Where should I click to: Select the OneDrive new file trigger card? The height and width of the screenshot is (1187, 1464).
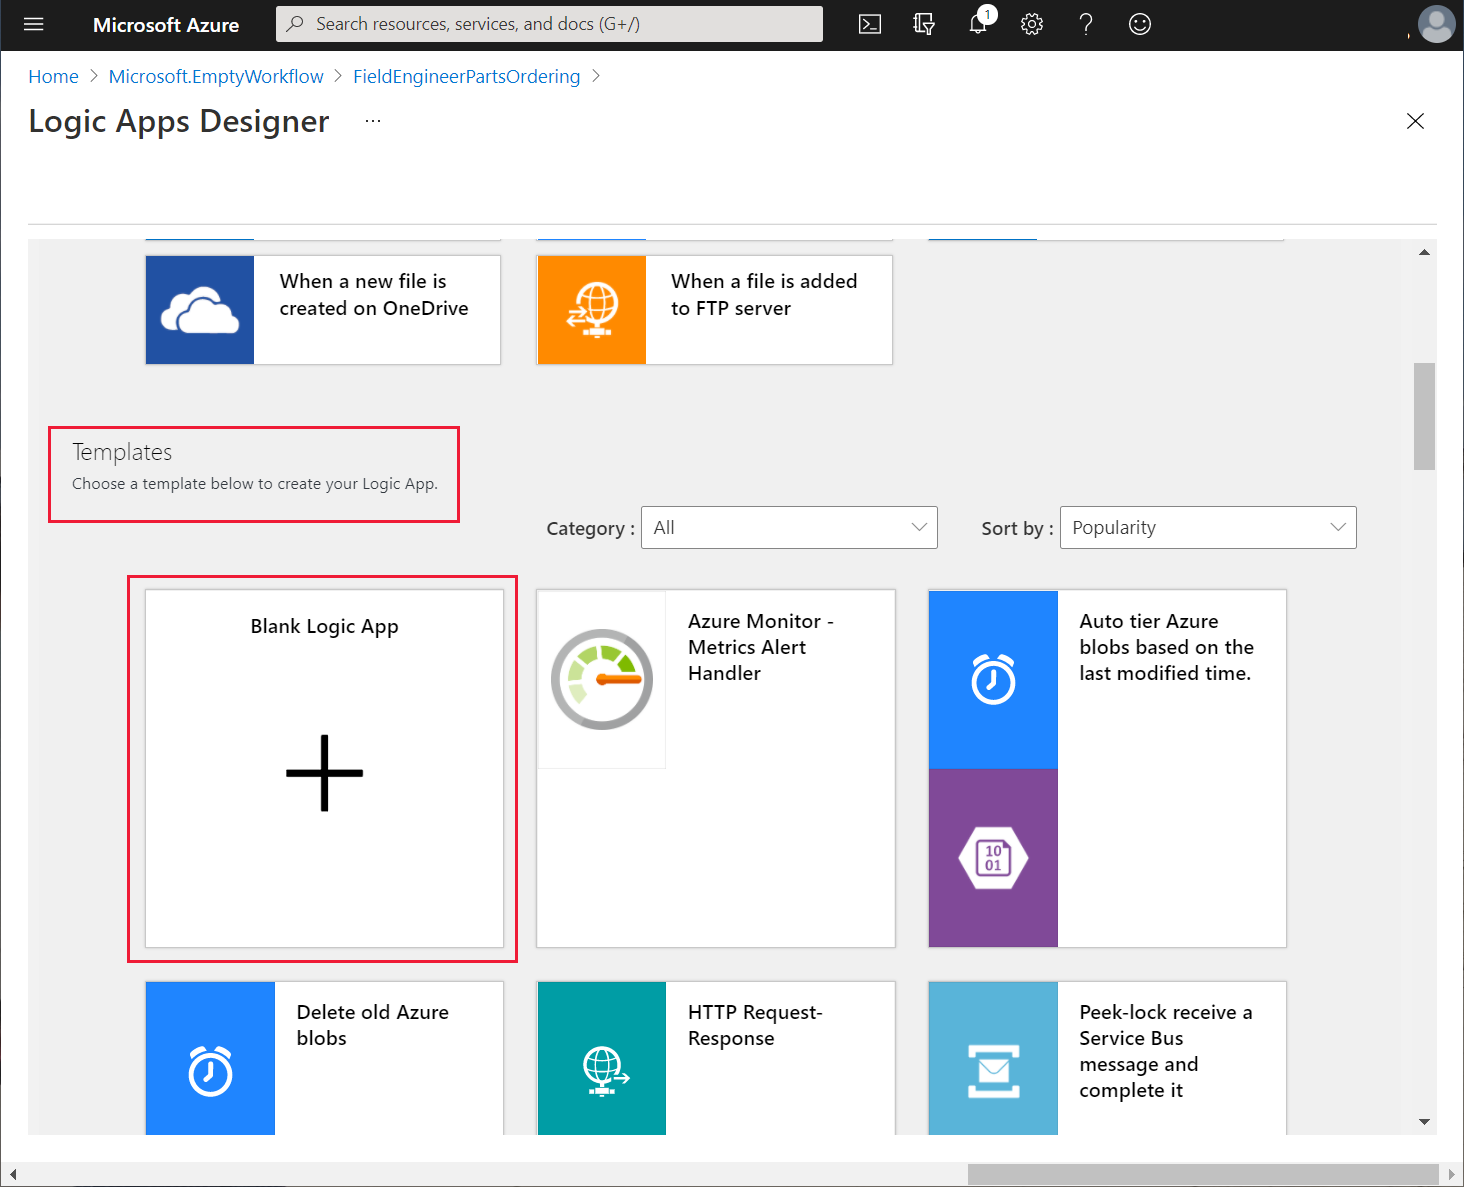click(x=323, y=310)
